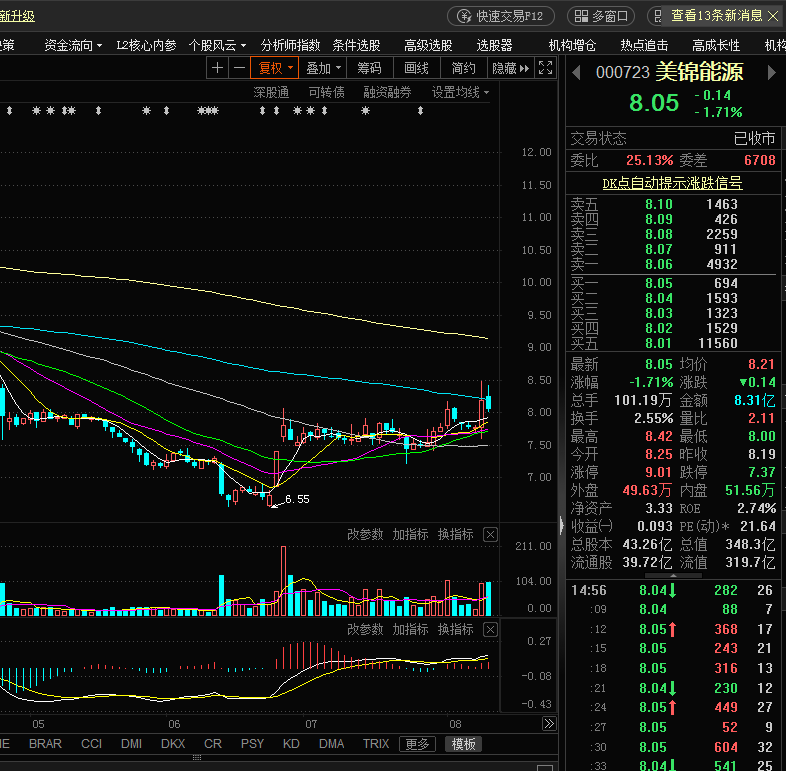
Task: Click 改参数 in volume panel
Action: click(365, 535)
